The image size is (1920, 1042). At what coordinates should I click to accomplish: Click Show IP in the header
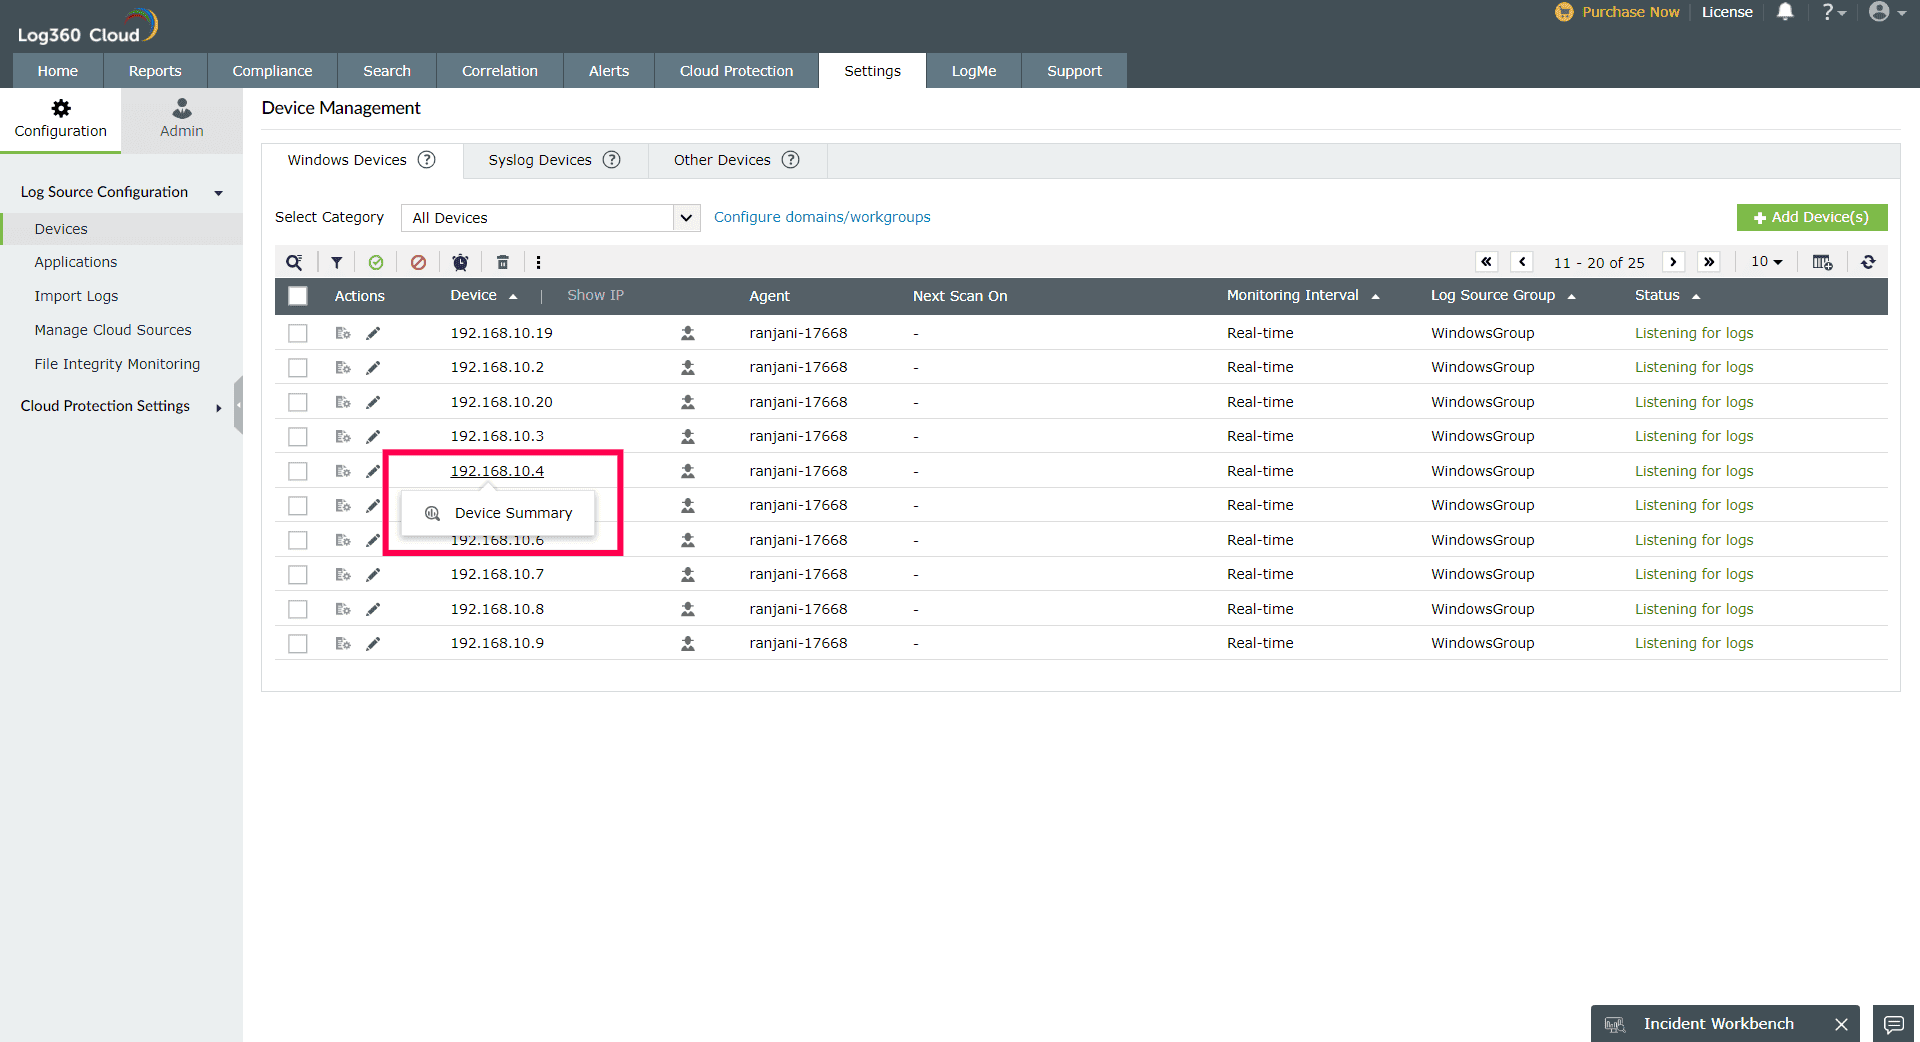[595, 295]
